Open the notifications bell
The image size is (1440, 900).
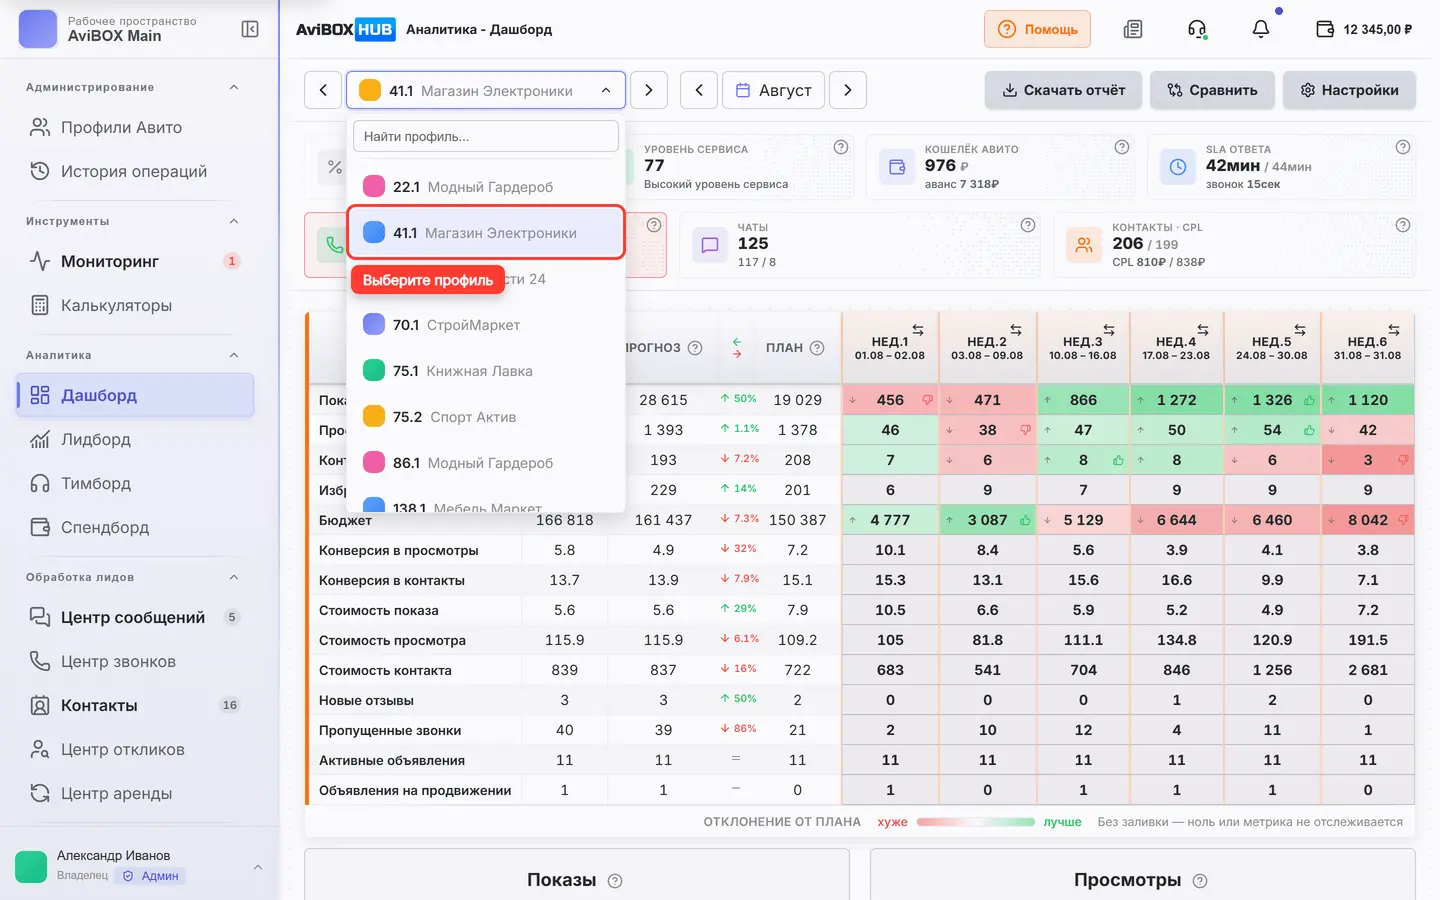pyautogui.click(x=1261, y=29)
